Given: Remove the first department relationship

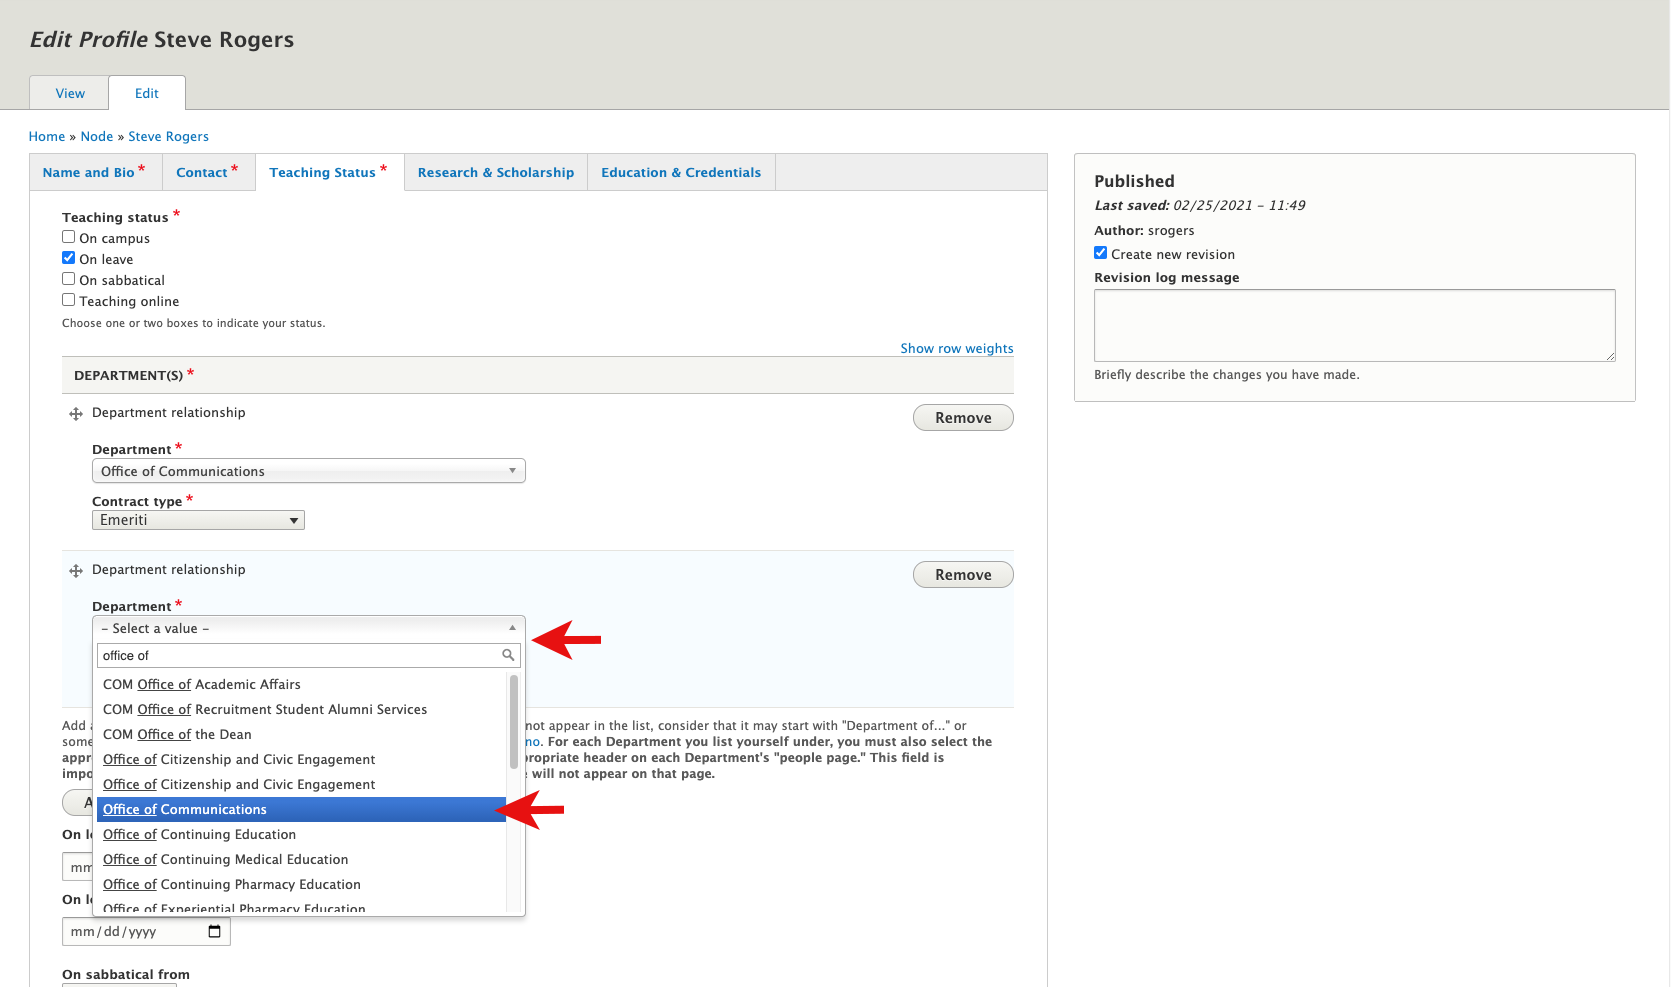Looking at the screenshot, I should click(963, 418).
